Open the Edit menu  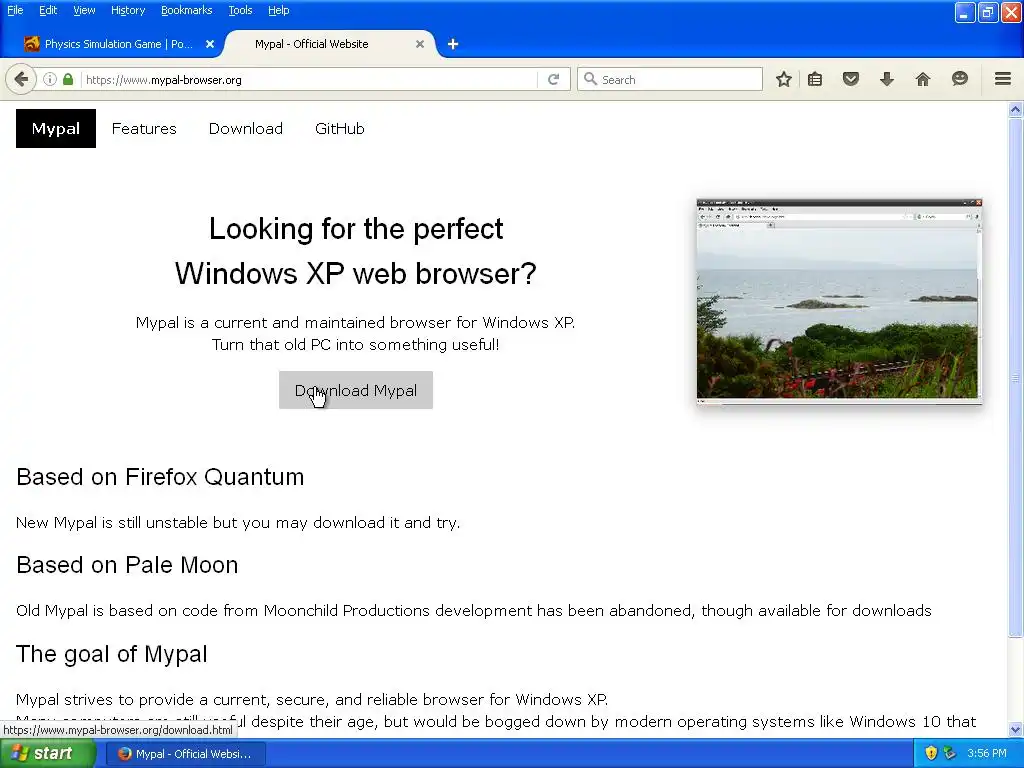click(x=48, y=10)
